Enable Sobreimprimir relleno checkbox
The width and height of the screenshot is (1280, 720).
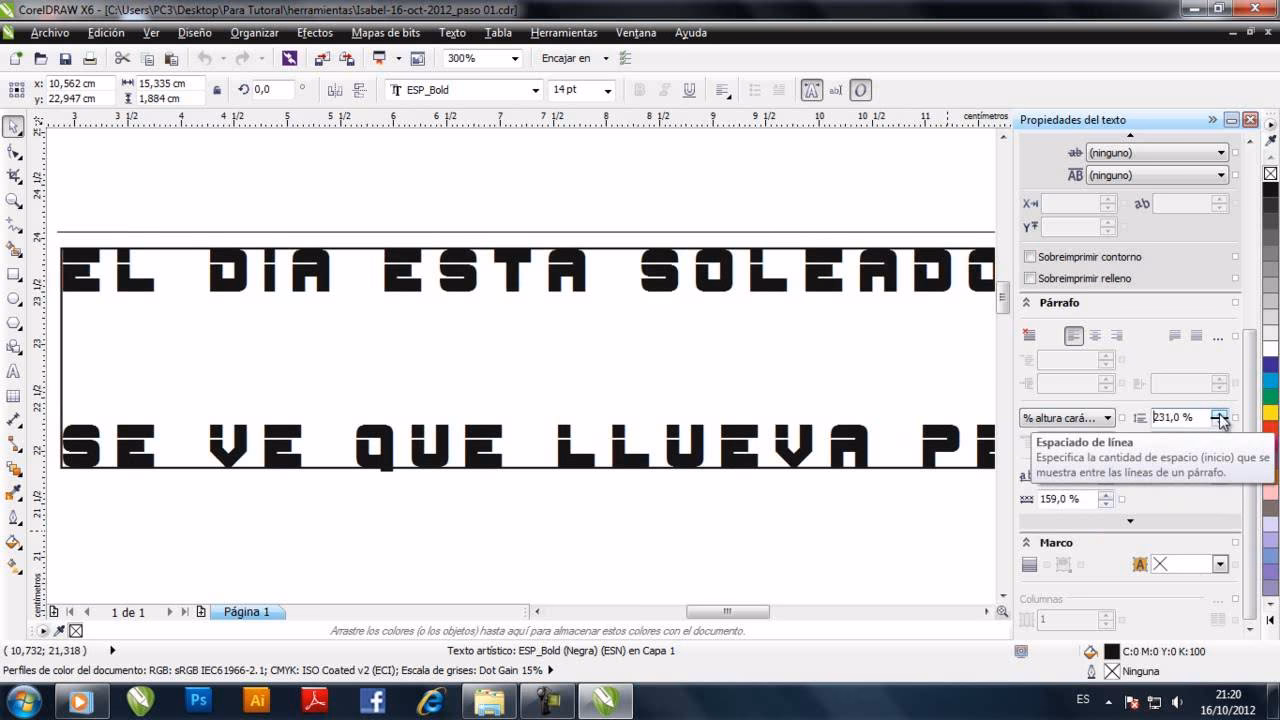[1030, 278]
